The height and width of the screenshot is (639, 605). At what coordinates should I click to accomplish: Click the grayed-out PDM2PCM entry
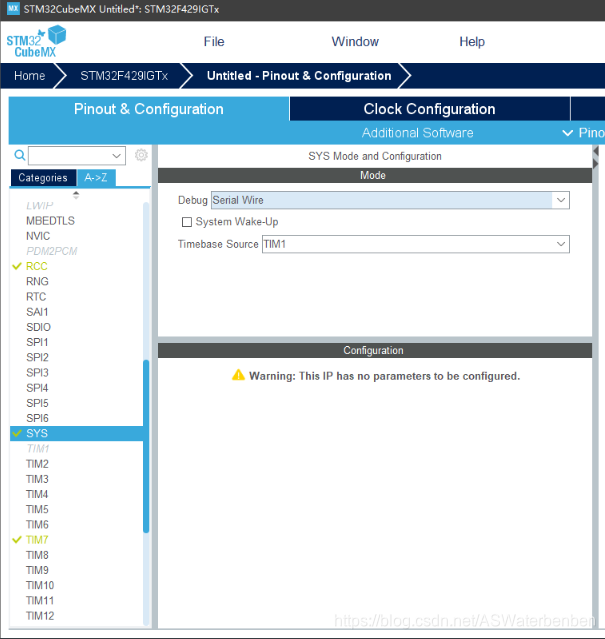[52, 251]
